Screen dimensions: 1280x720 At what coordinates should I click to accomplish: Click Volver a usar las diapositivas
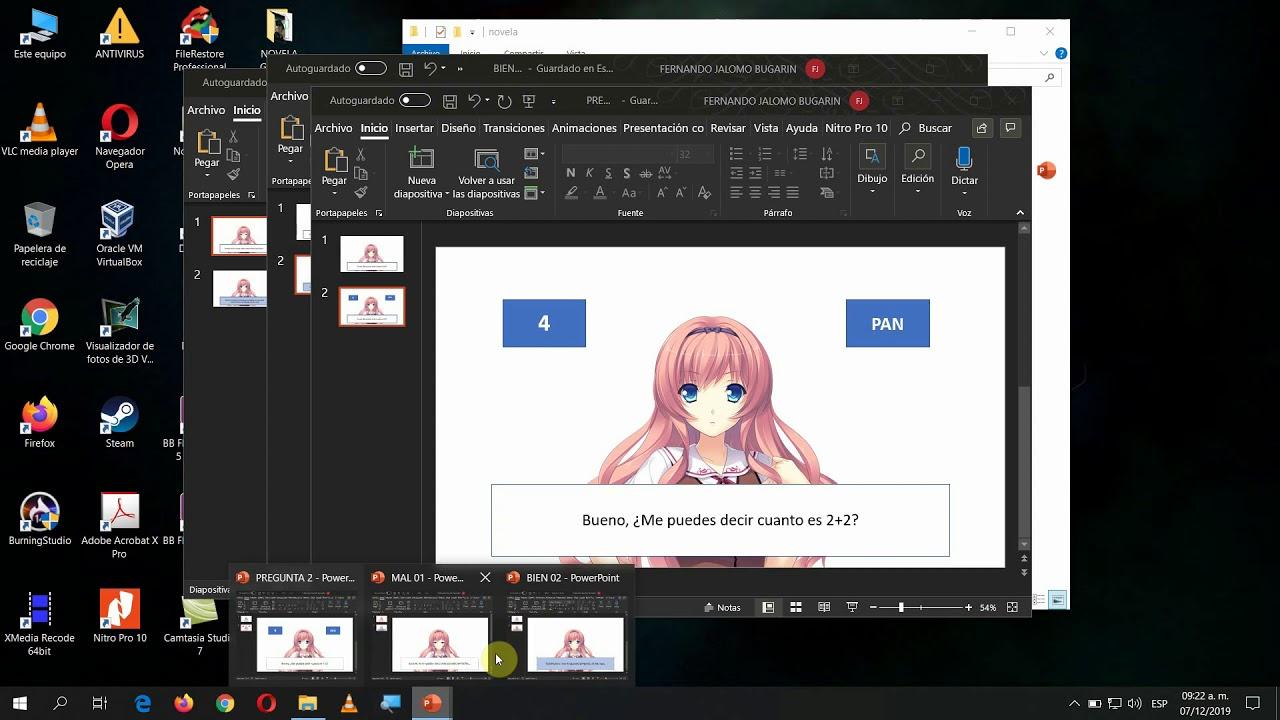(x=486, y=174)
